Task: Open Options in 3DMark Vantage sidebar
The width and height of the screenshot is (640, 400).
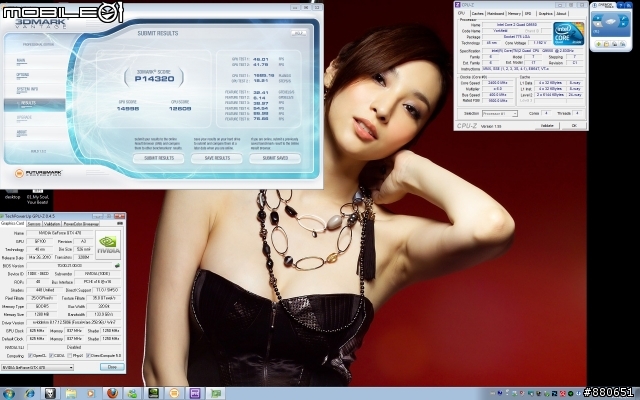Action: (x=22, y=75)
